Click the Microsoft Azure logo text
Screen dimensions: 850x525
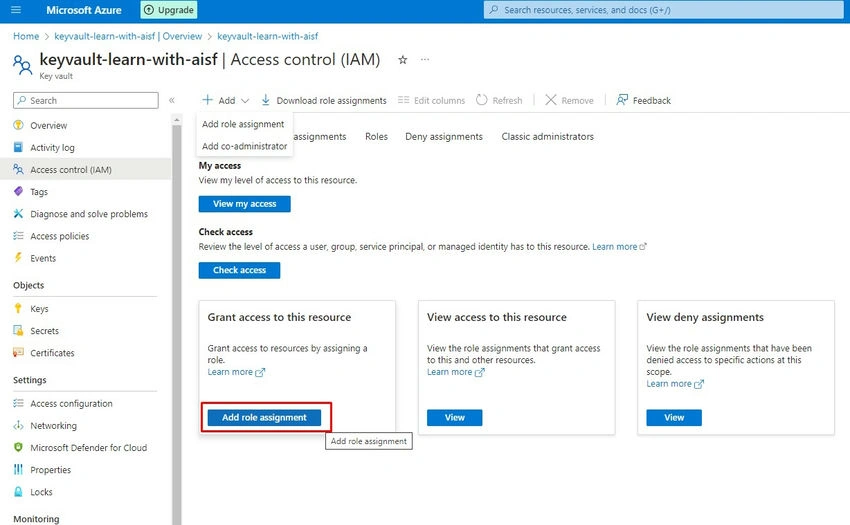click(x=83, y=10)
